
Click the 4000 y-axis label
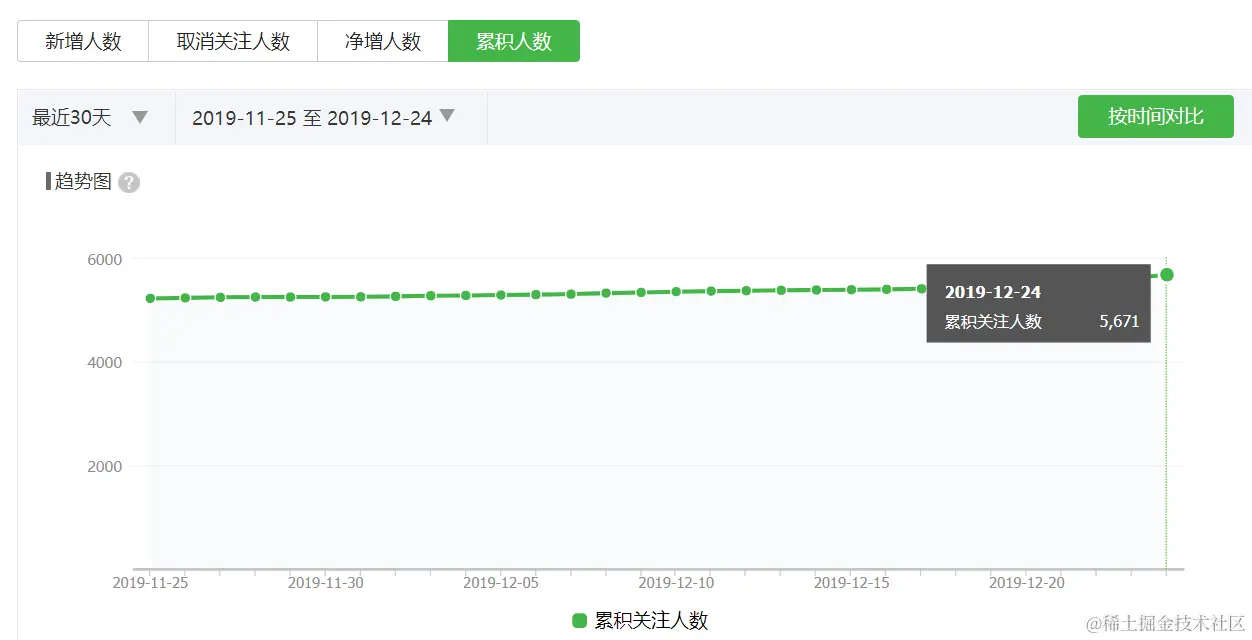[104, 363]
